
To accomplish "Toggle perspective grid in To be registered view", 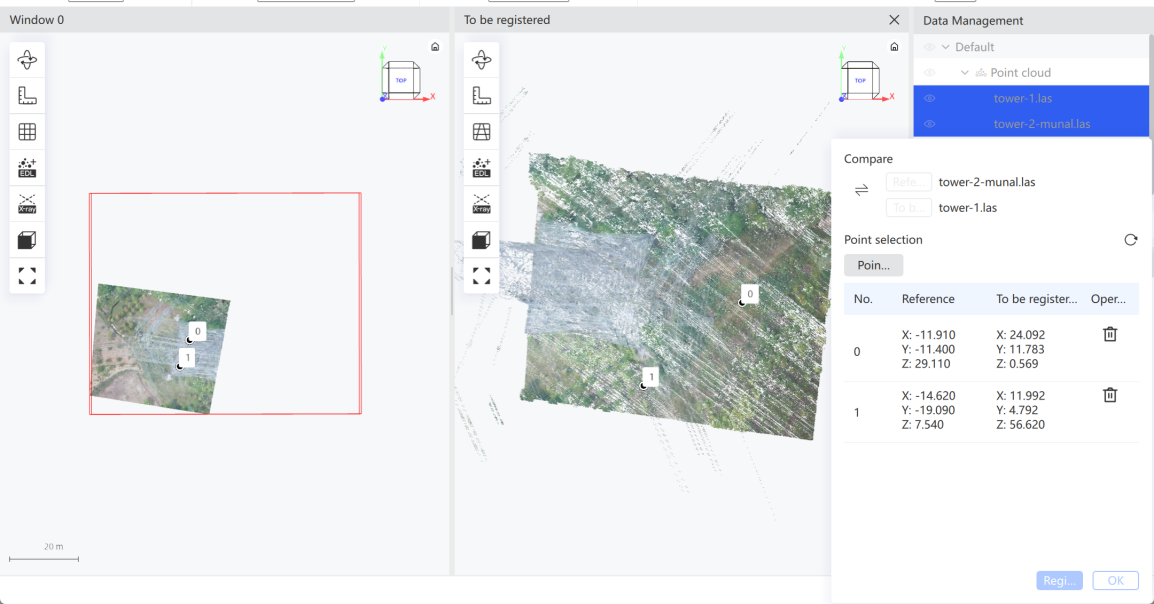I will click(481, 132).
